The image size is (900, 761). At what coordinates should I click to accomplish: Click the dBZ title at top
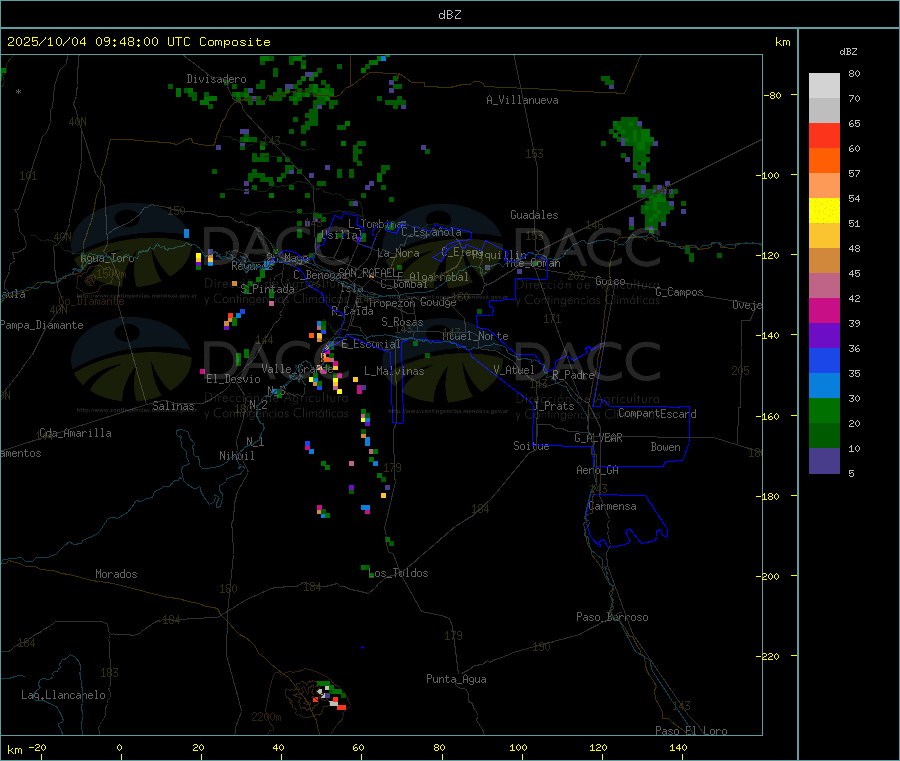tap(449, 15)
